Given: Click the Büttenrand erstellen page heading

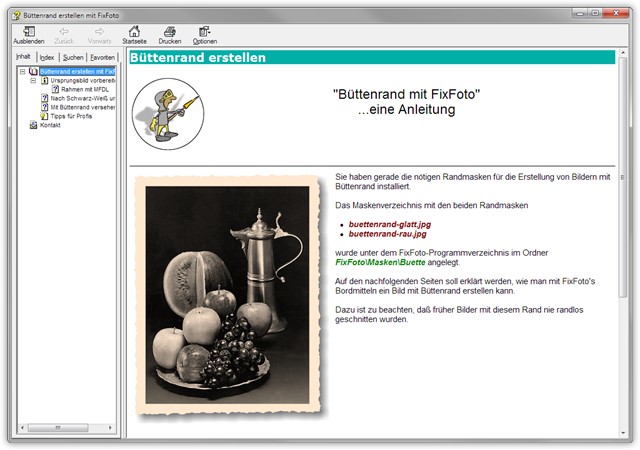Looking at the screenshot, I should pyautogui.click(x=198, y=58).
